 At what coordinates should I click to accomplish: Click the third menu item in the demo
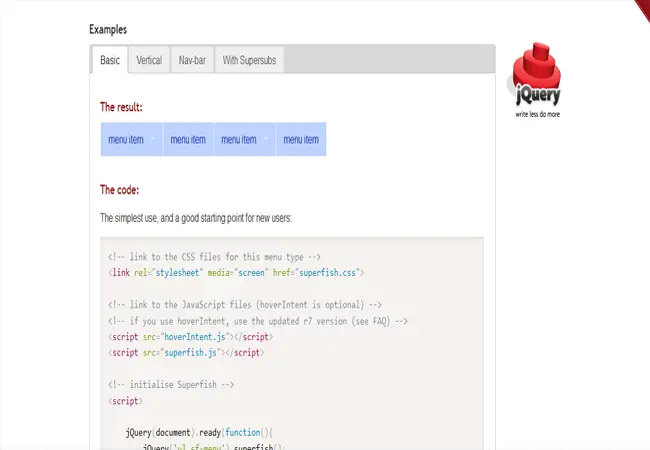[244, 139]
